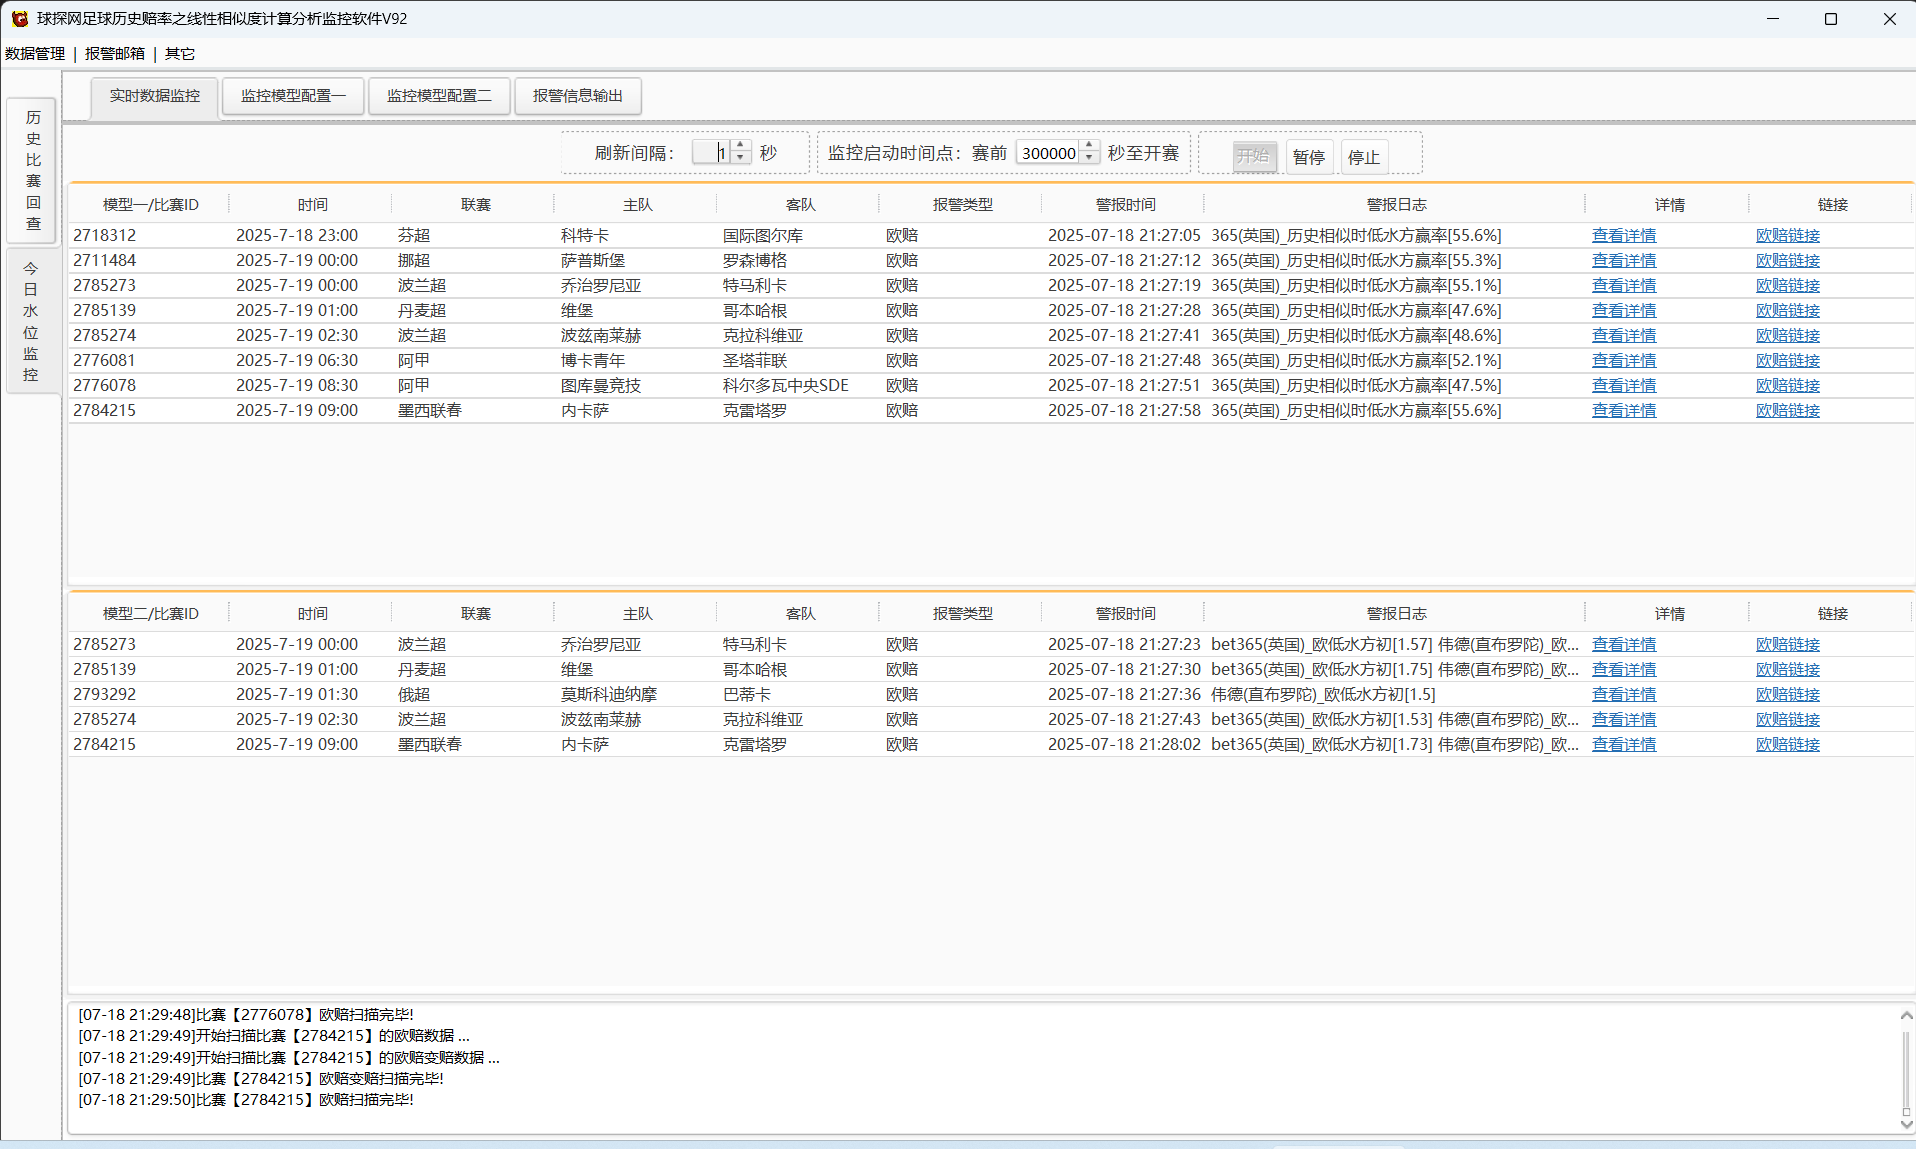
Task: Open the 其它 menu
Action: [180, 54]
